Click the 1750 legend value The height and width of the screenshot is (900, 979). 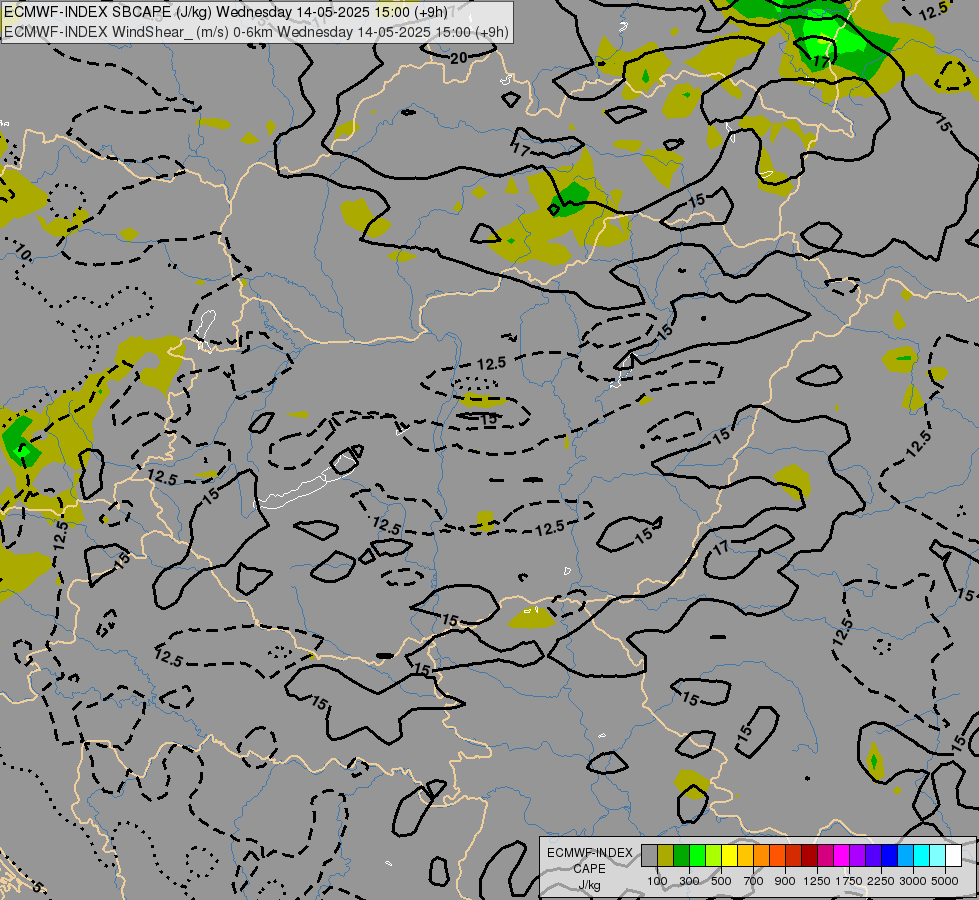point(849,881)
